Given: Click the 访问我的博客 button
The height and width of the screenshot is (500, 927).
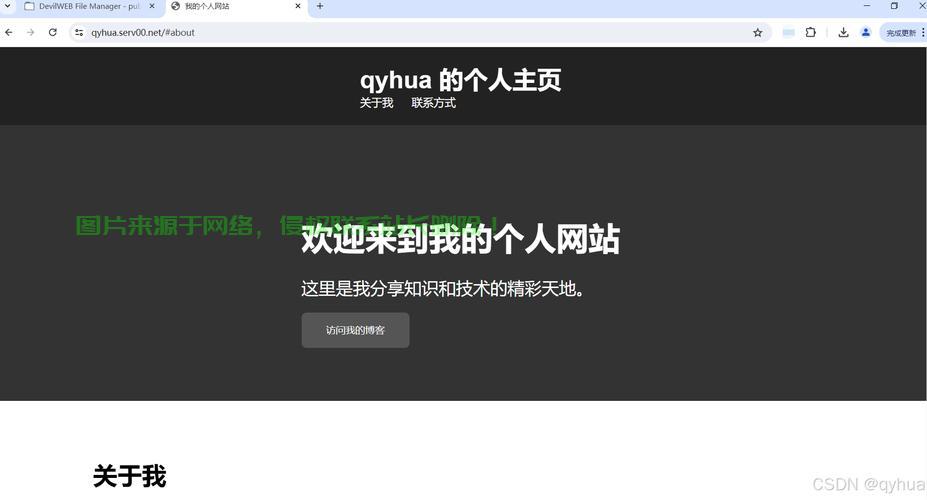Looking at the screenshot, I should (355, 330).
